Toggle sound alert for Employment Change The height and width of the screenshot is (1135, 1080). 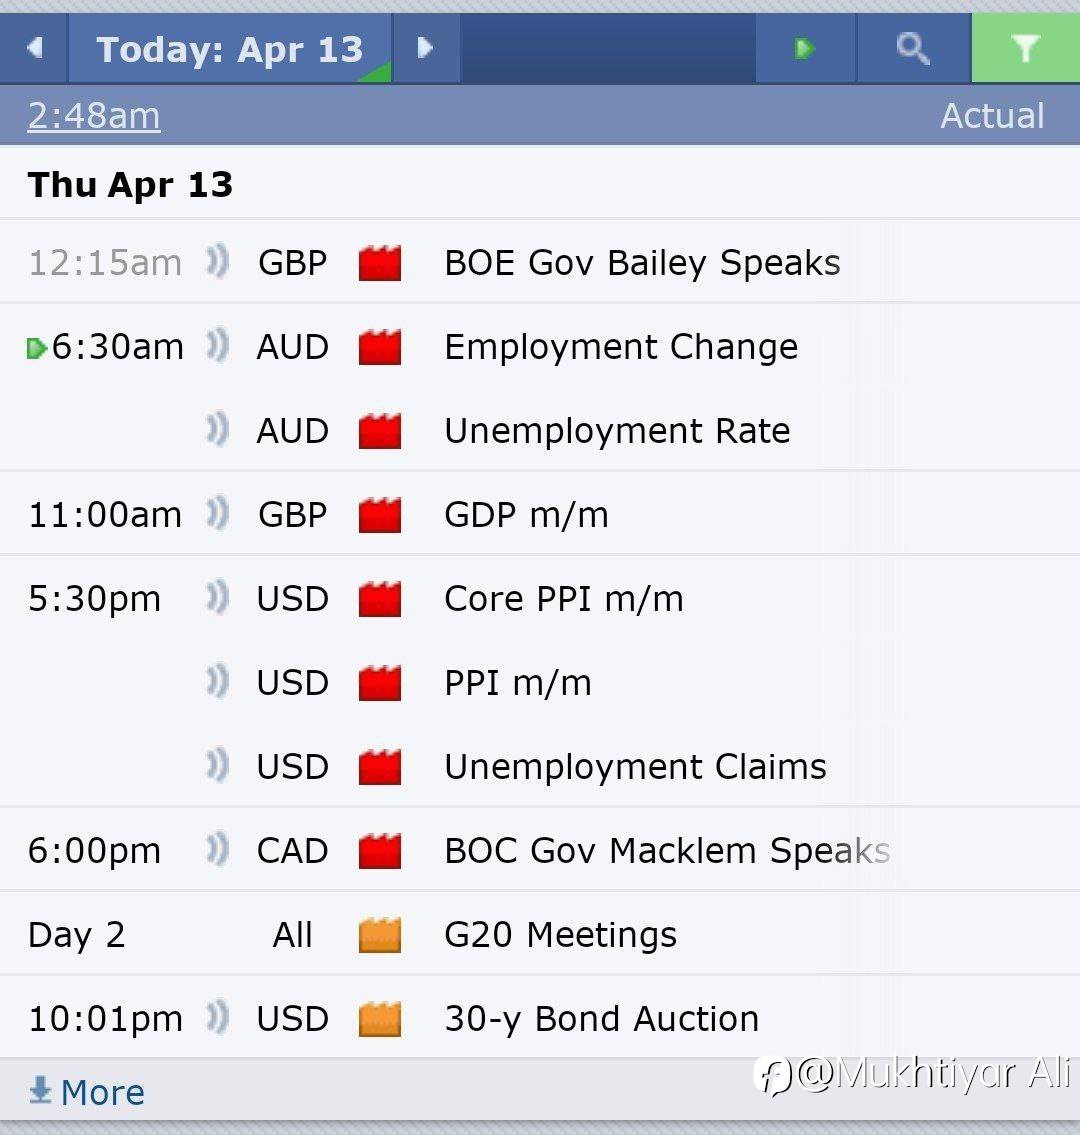tap(217, 347)
